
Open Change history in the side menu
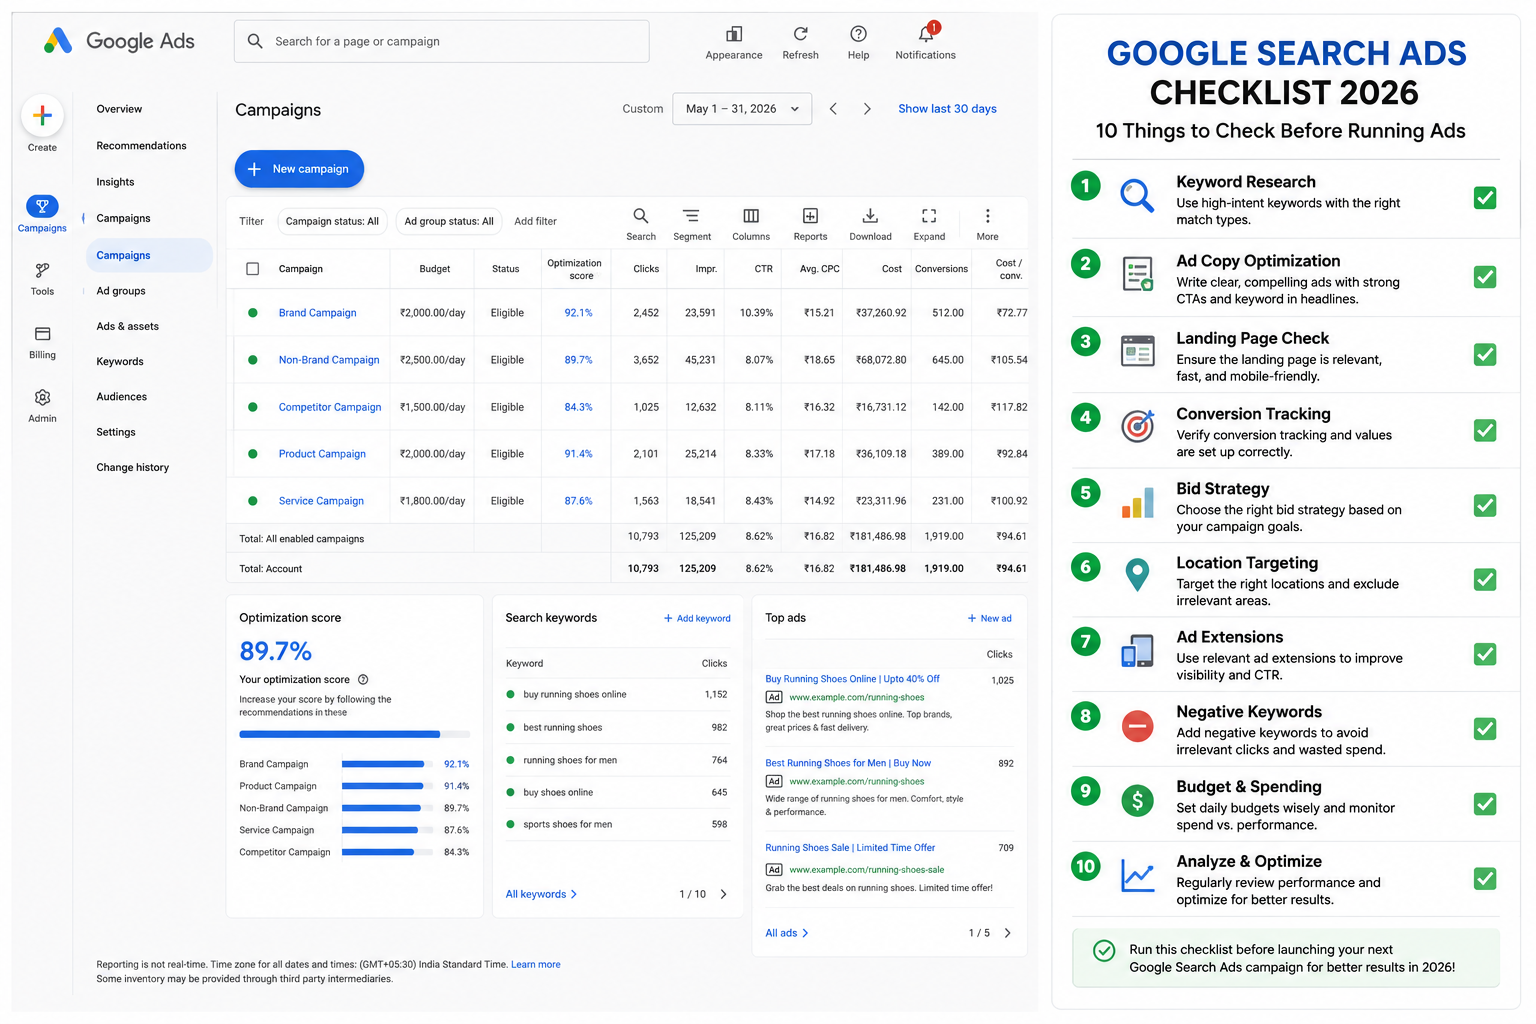pos(133,468)
